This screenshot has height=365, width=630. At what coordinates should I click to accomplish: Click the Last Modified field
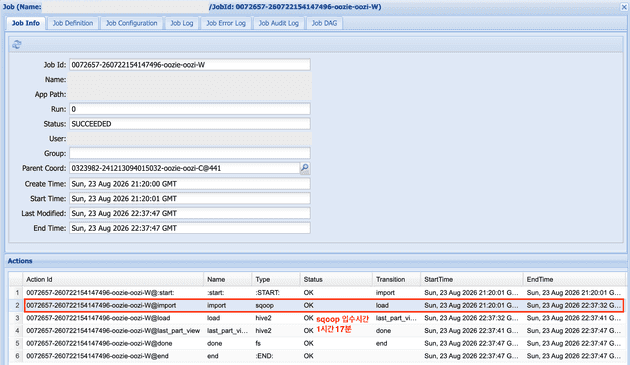(x=190, y=213)
